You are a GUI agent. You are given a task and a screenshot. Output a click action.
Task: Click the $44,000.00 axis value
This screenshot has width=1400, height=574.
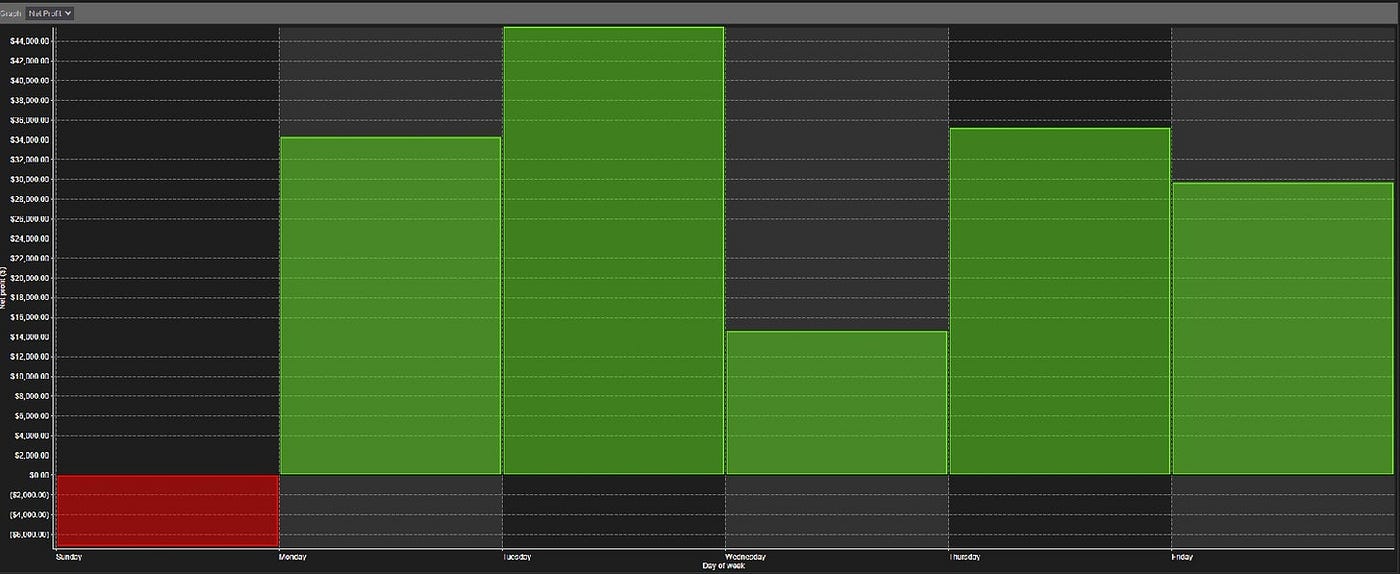[31, 41]
